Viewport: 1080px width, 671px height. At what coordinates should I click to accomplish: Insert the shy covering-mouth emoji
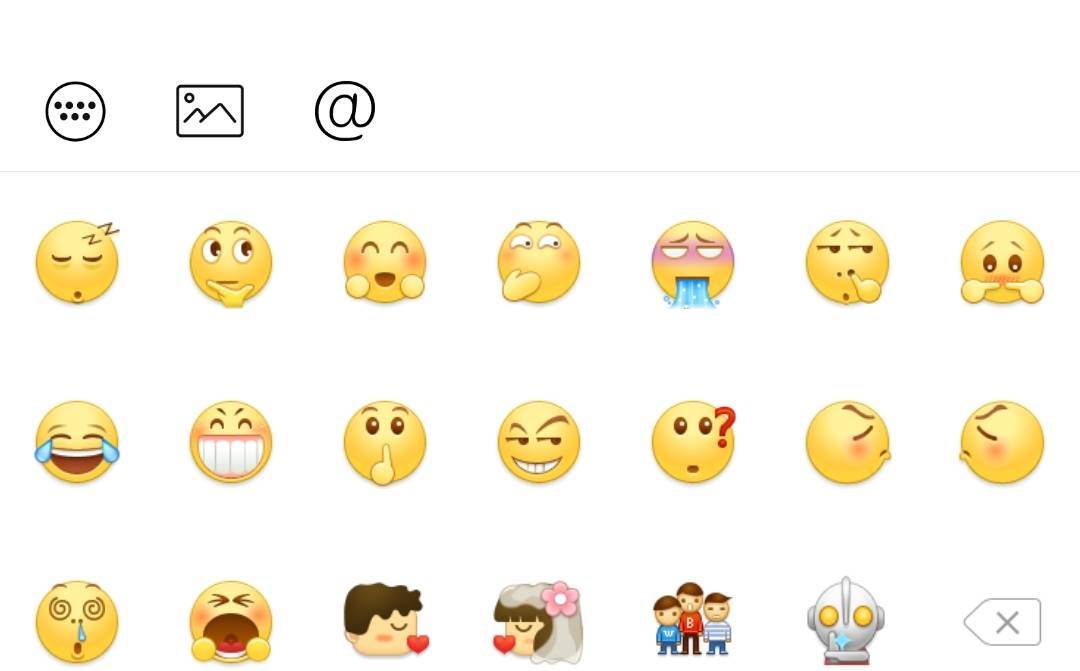(x=1002, y=262)
